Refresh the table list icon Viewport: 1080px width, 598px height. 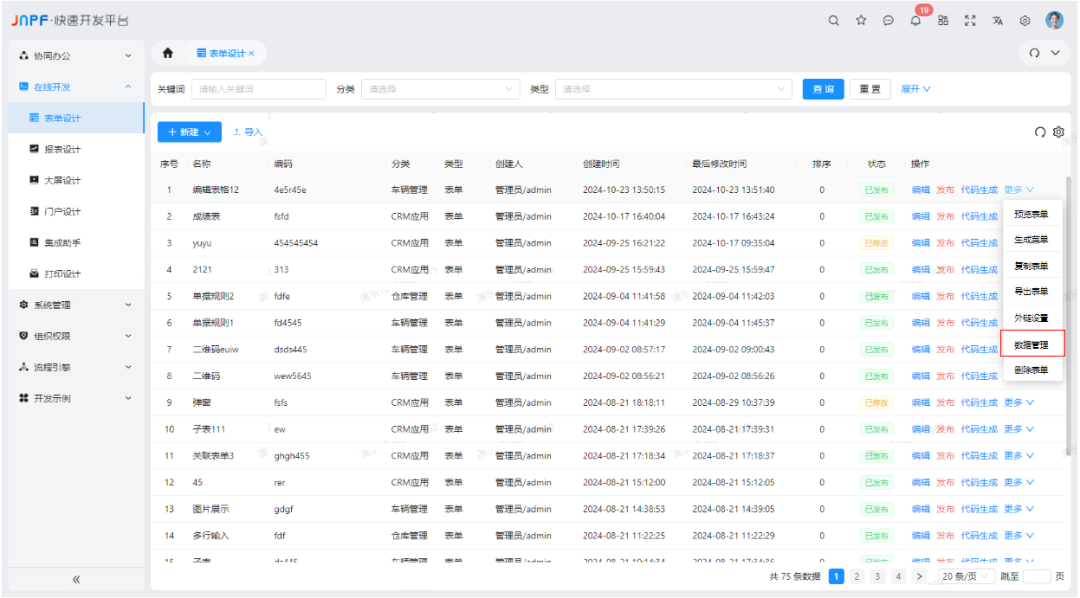point(1040,132)
